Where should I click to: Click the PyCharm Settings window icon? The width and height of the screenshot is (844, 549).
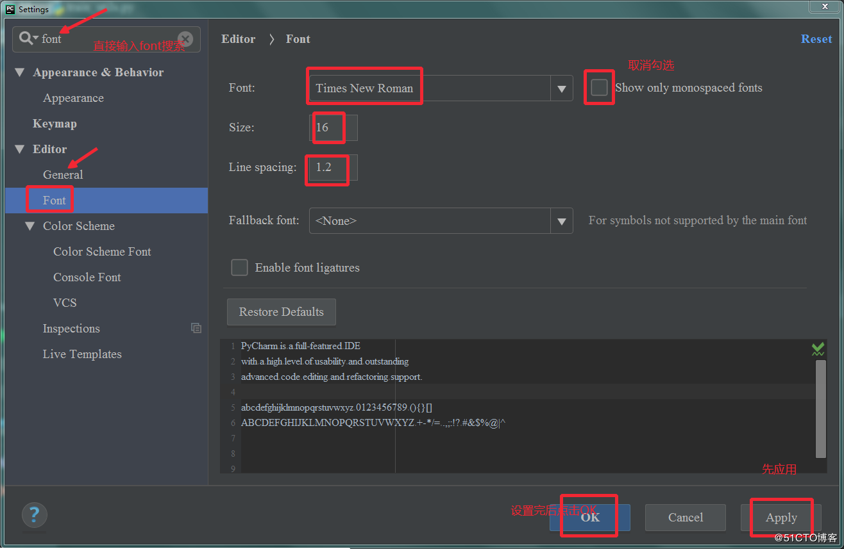(x=10, y=9)
